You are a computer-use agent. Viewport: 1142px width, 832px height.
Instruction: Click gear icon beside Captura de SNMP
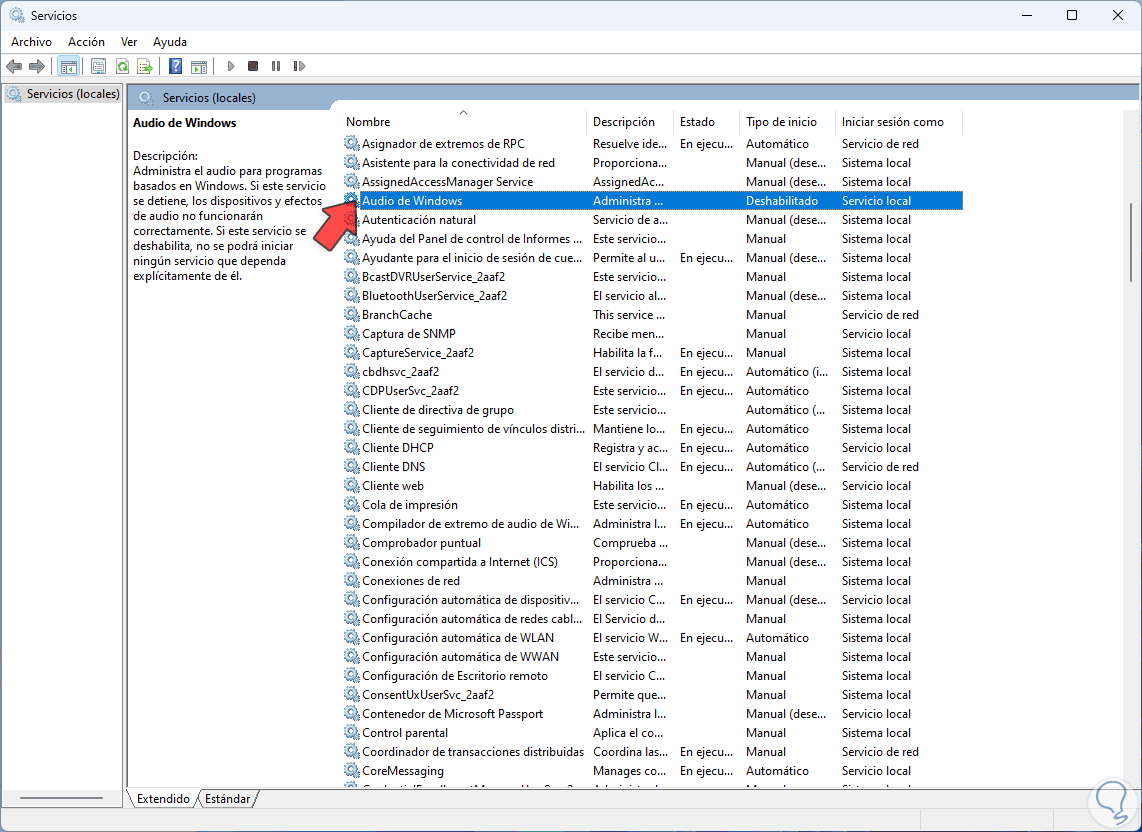[x=352, y=334]
